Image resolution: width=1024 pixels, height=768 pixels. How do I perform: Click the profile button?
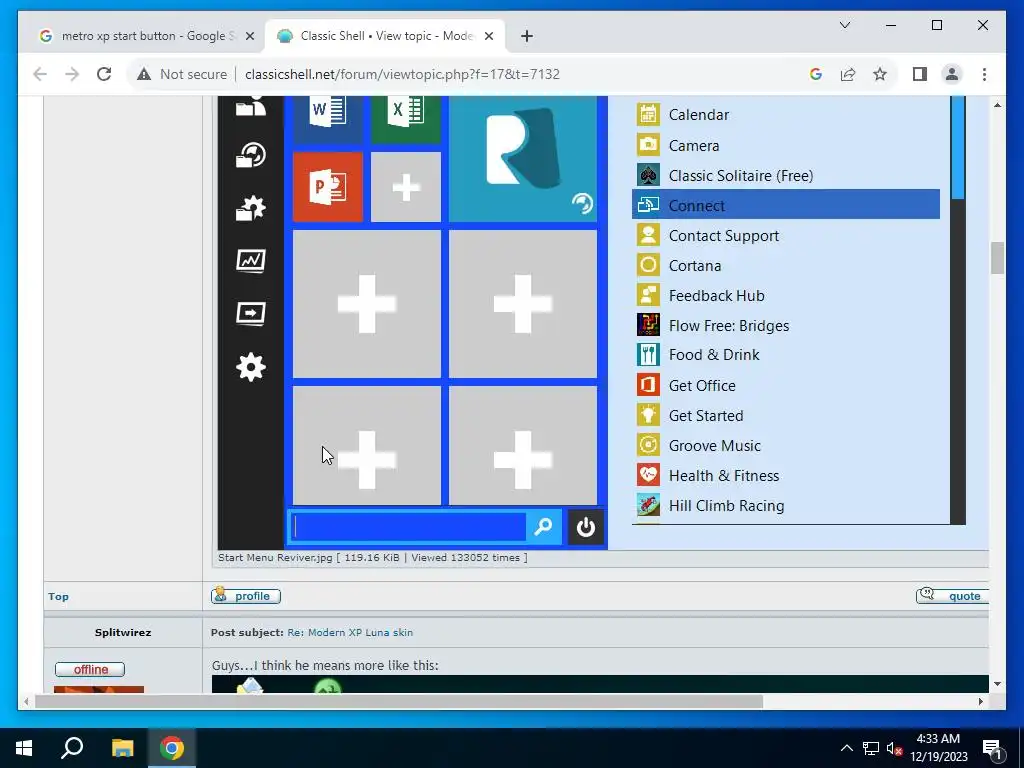click(x=246, y=596)
